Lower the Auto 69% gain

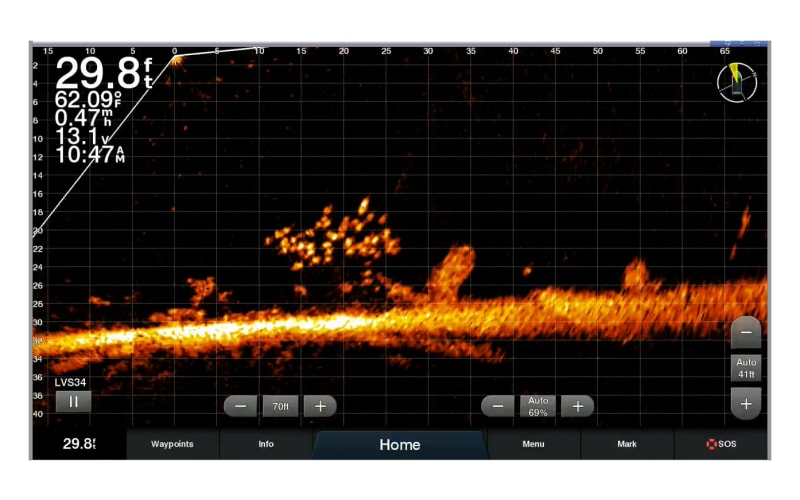coord(497,406)
